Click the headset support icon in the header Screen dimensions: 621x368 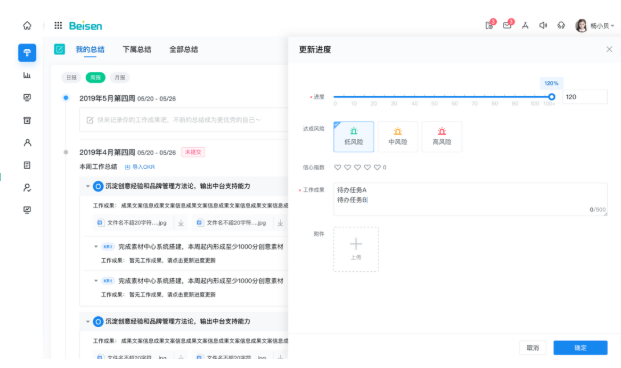(x=561, y=26)
